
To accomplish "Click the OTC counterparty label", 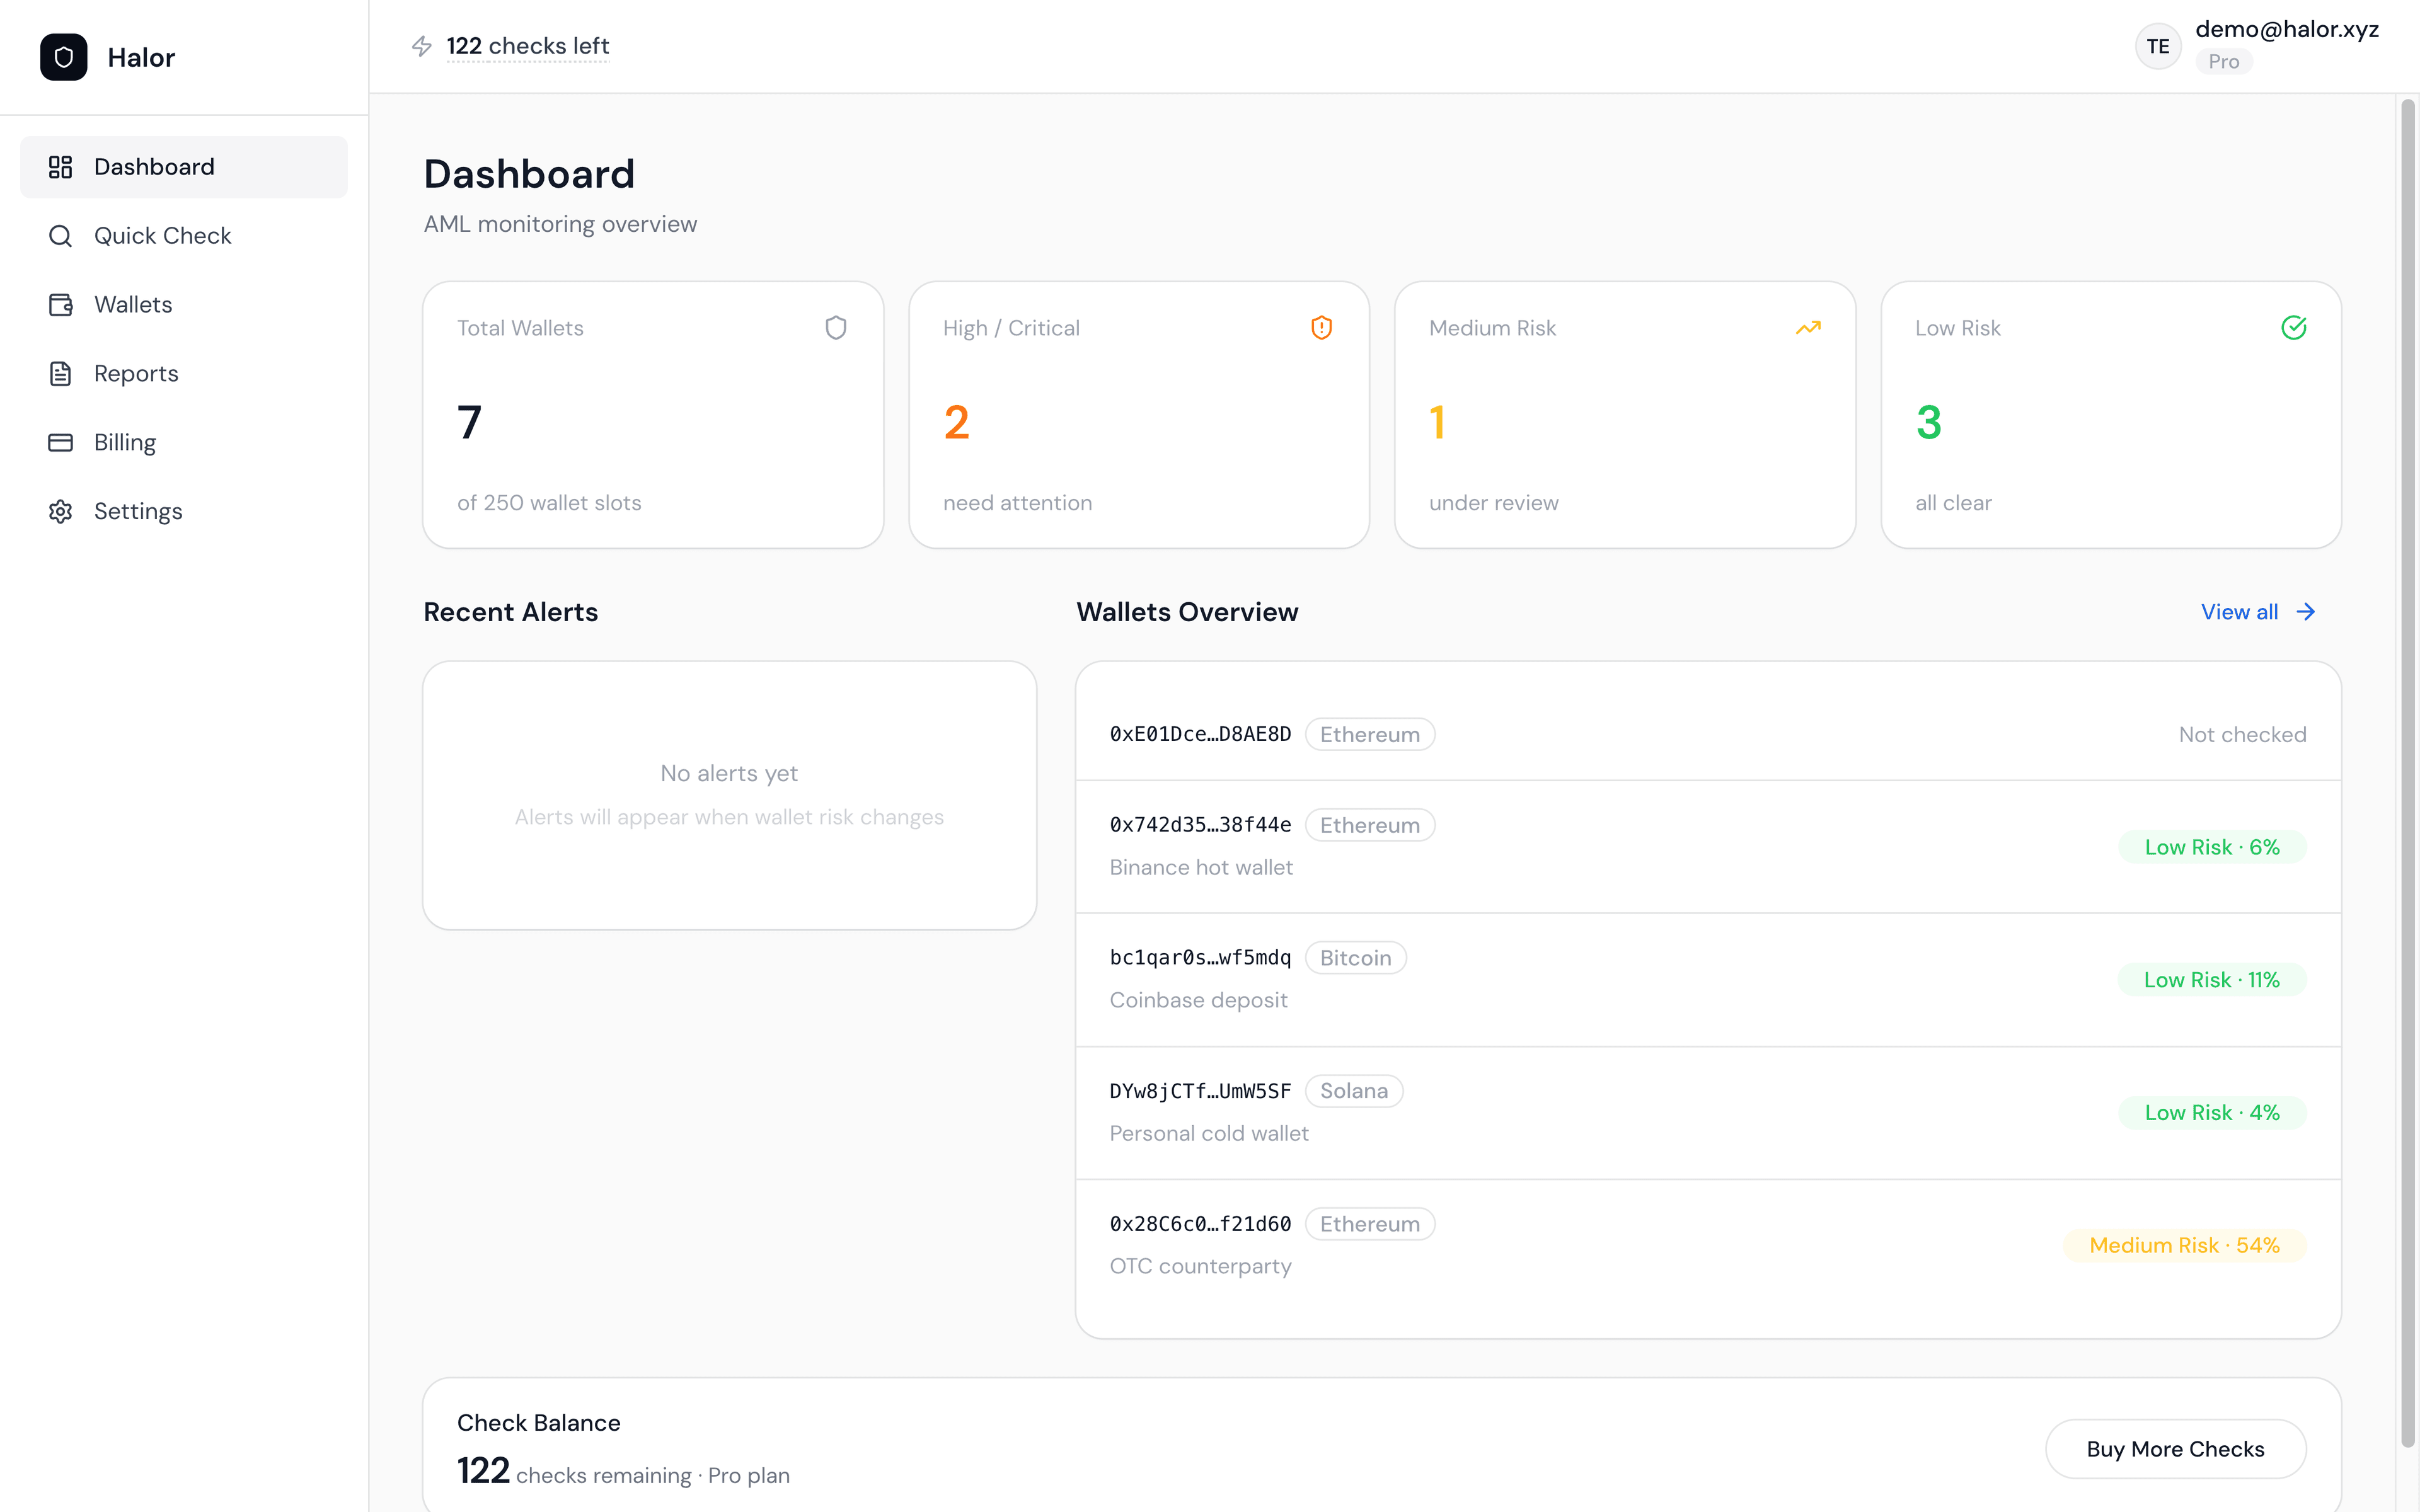I will 1200,1267.
